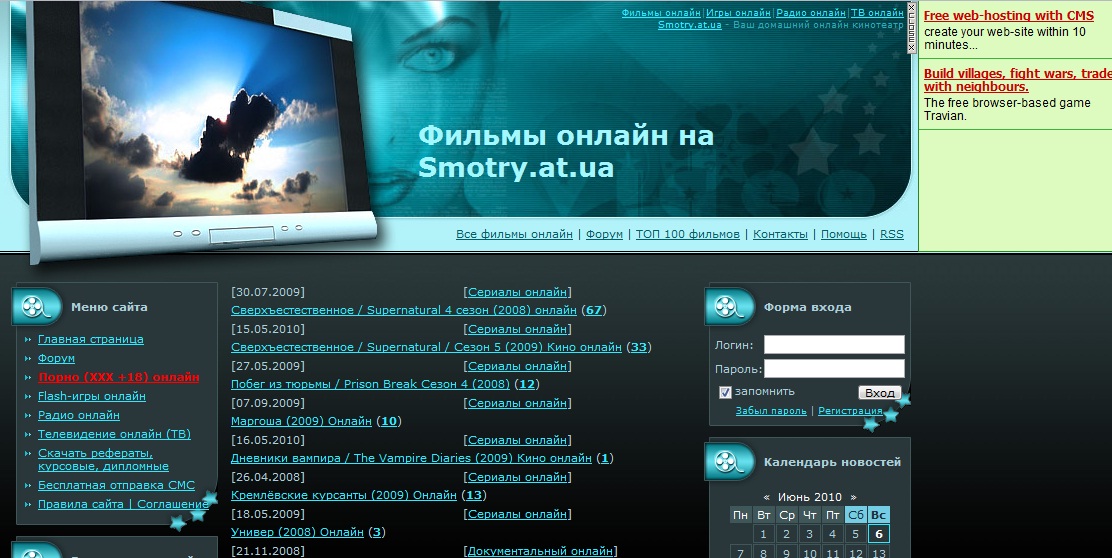Open Supernatural Сезон 5 (2009) Кино онлайн entry
The width and height of the screenshot is (1112, 558).
(426, 347)
